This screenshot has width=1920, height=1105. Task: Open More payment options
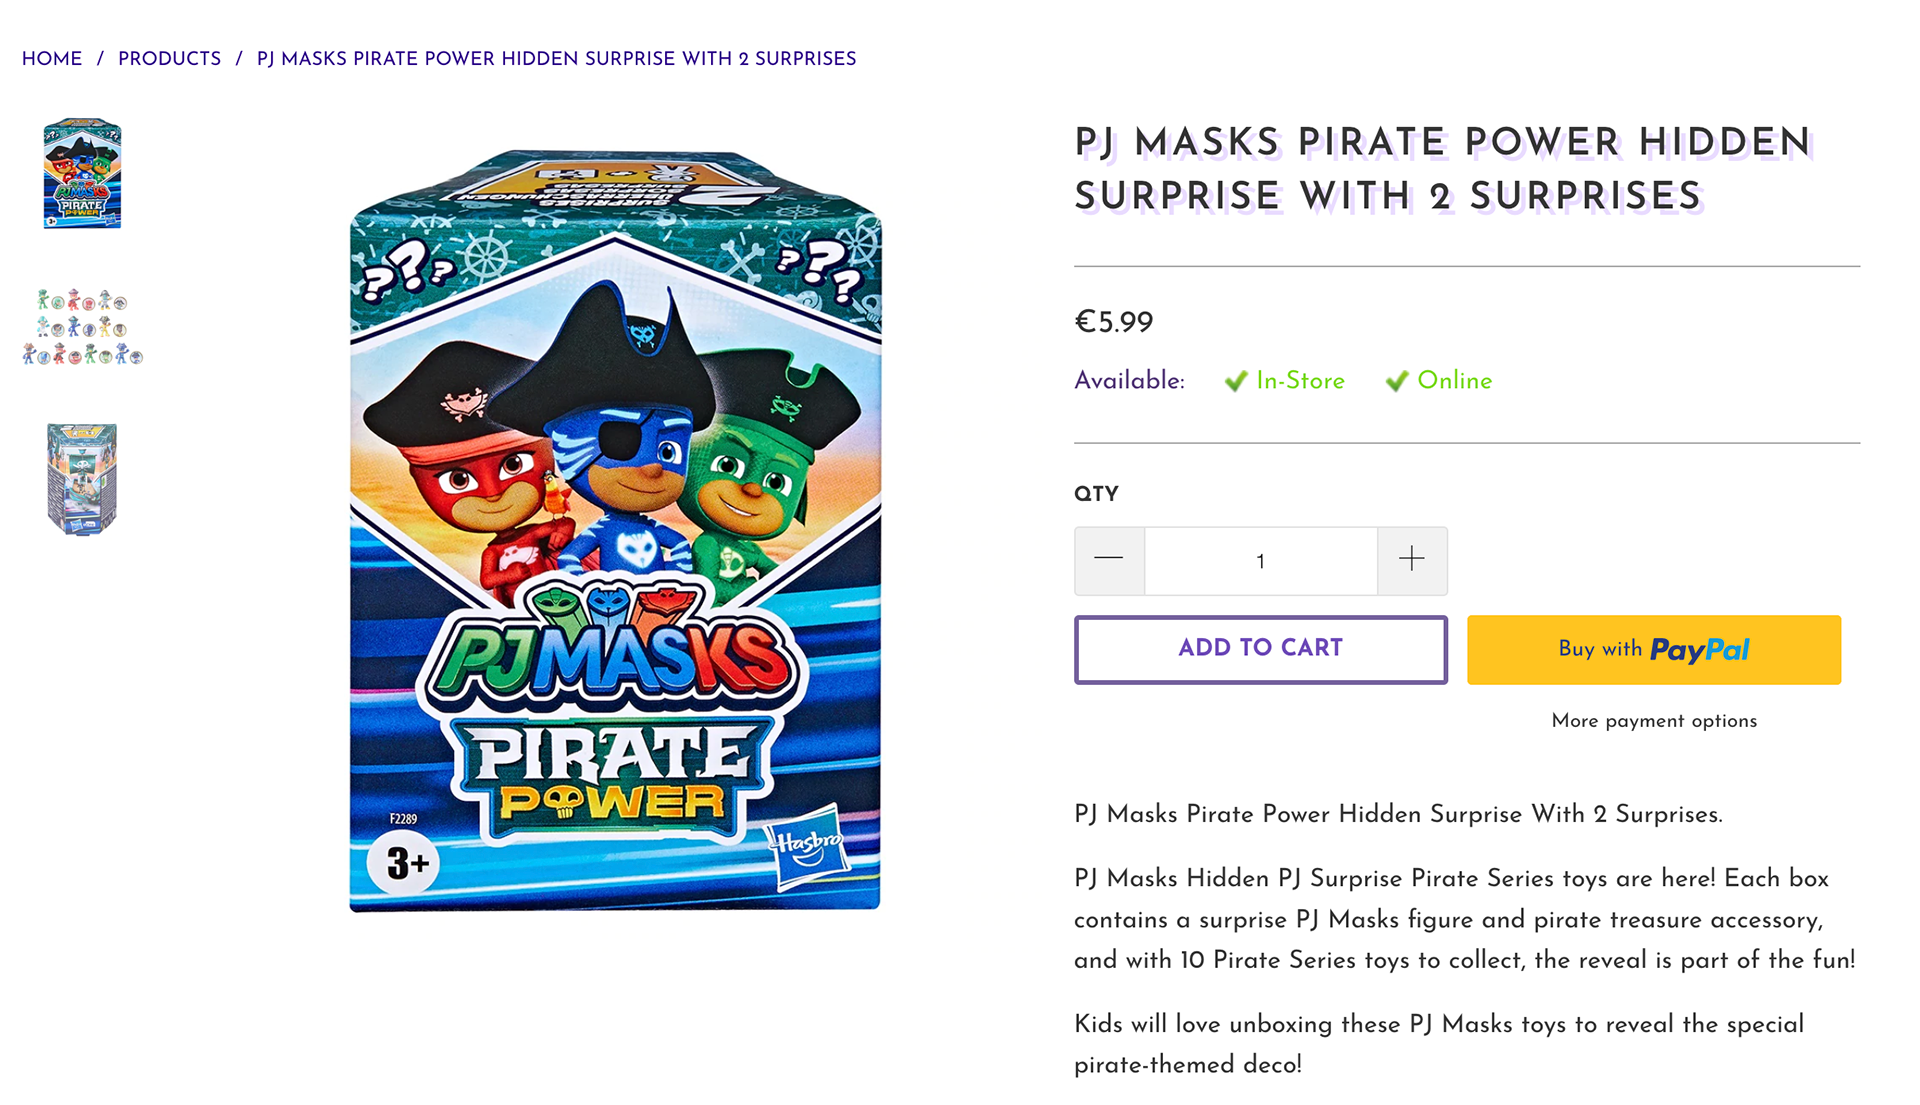1654,721
